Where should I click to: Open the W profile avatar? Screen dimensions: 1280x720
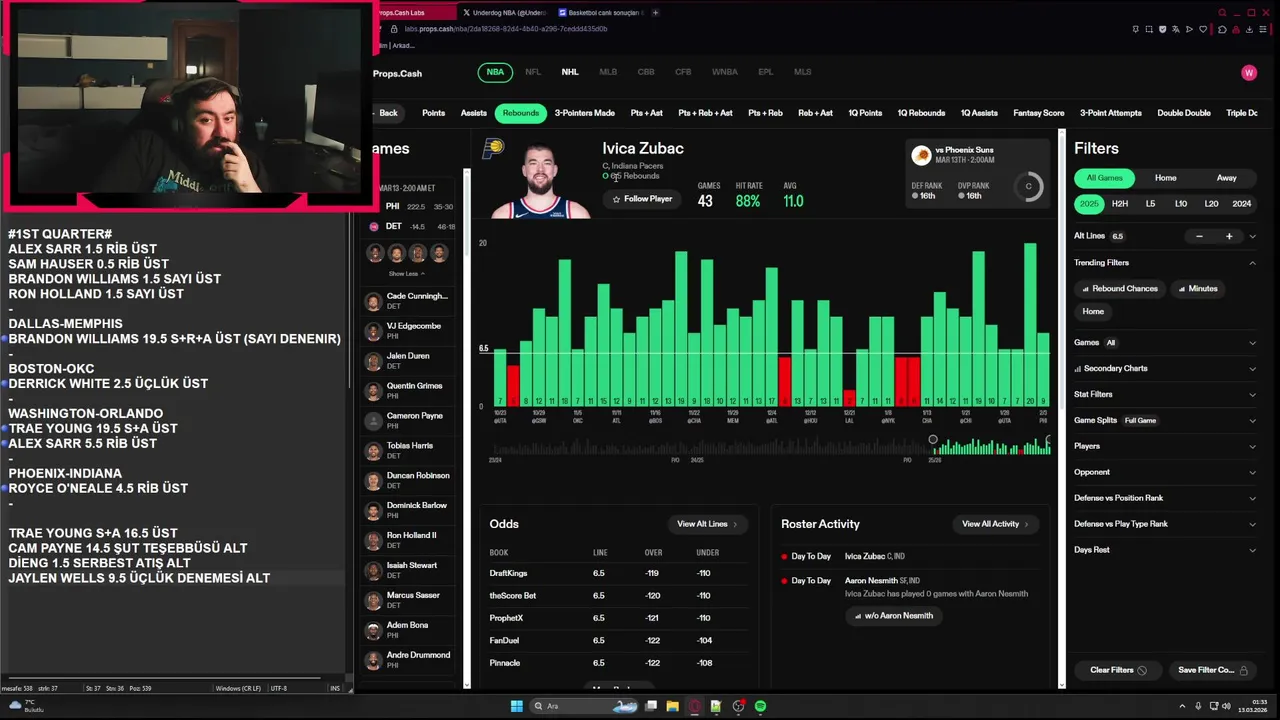(1248, 73)
